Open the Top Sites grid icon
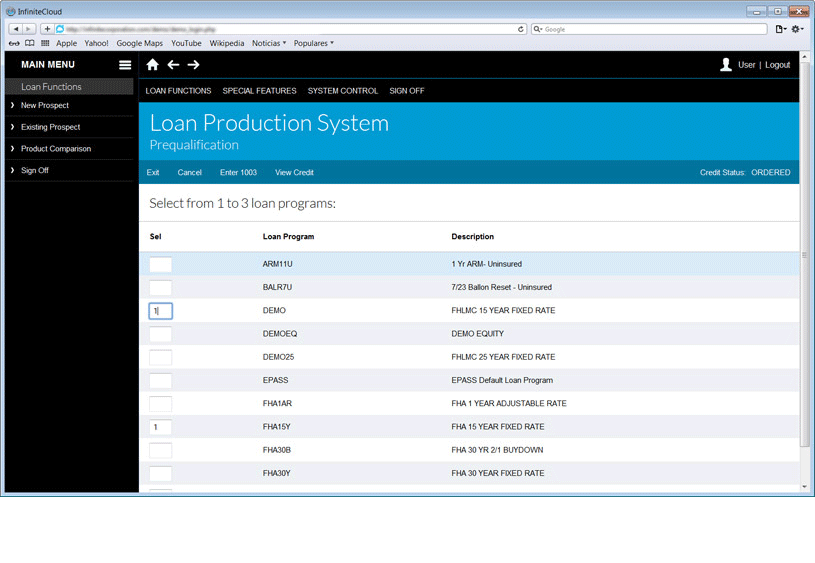The height and width of the screenshot is (563, 815). click(x=45, y=43)
